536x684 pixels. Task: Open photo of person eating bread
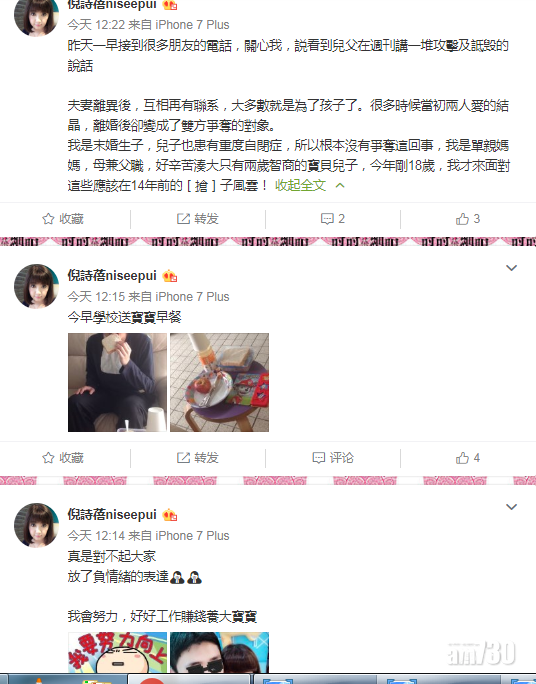[117, 383]
